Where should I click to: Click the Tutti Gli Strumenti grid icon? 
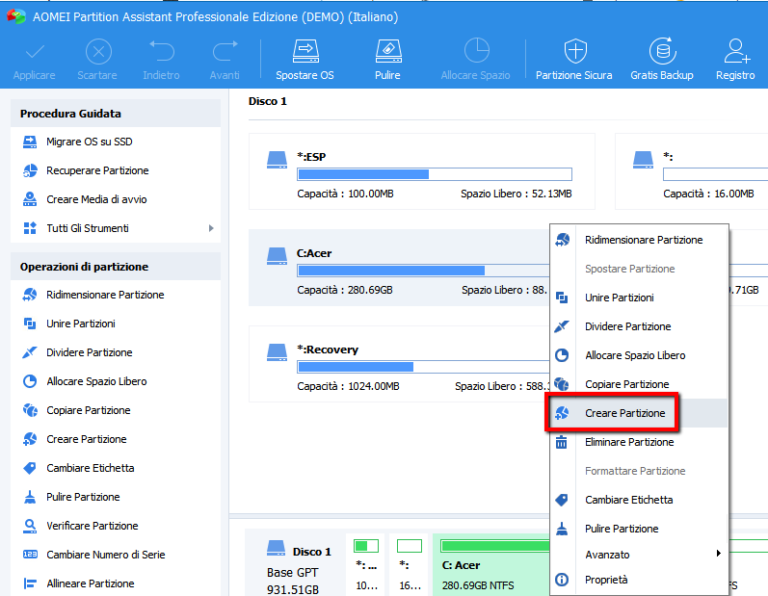30,228
